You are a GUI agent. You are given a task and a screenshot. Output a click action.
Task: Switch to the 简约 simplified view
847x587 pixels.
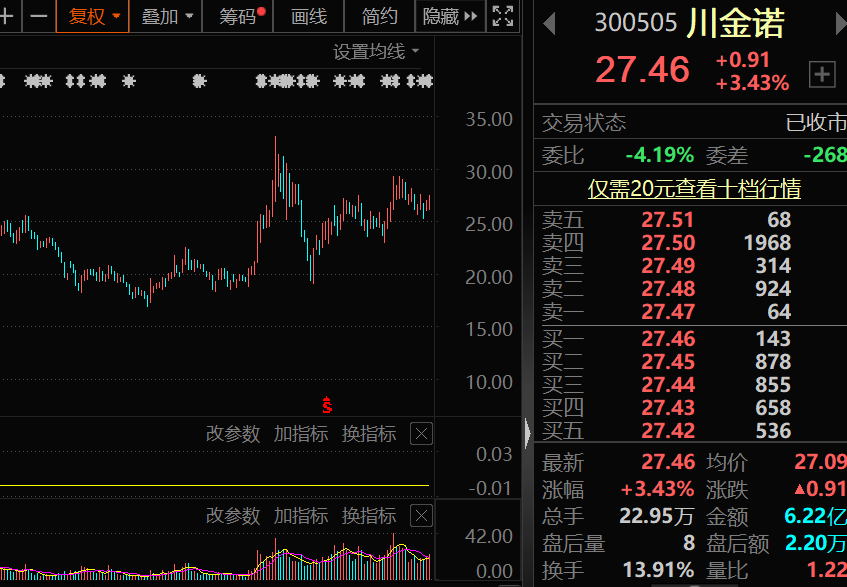[x=379, y=16]
